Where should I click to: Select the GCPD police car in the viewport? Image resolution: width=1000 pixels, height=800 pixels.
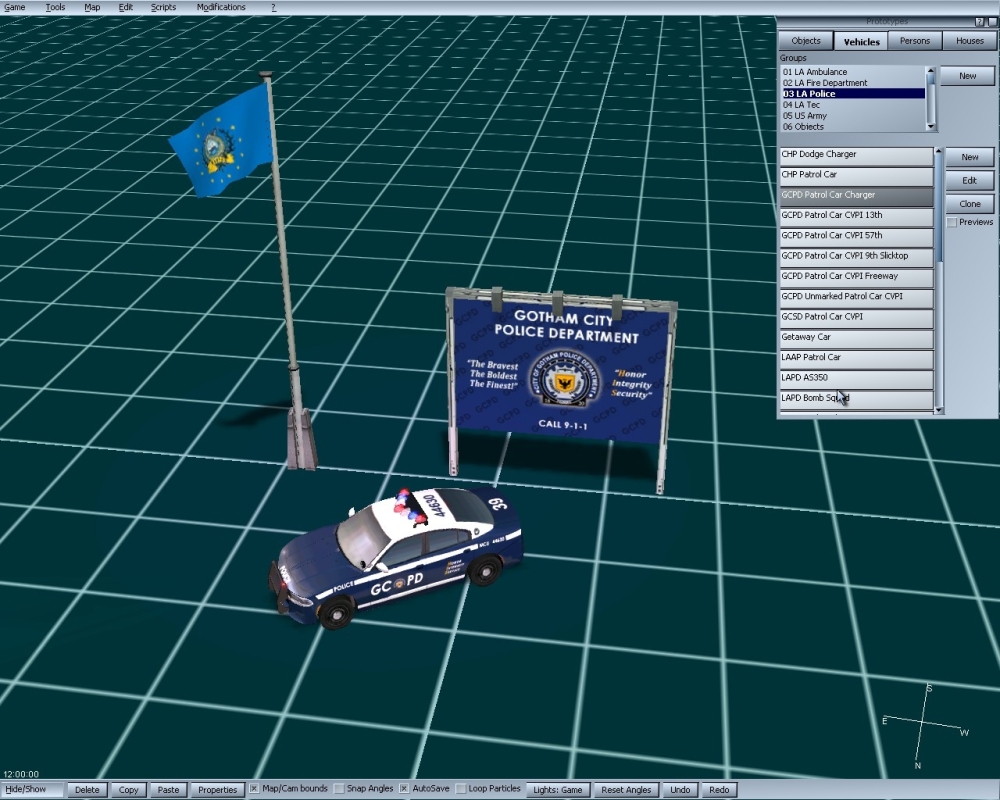pyautogui.click(x=395, y=557)
